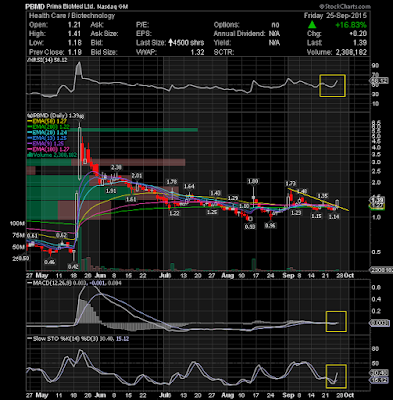Click the MACD current value tag on right axis
The height and width of the screenshot is (400, 393).
tap(380, 323)
